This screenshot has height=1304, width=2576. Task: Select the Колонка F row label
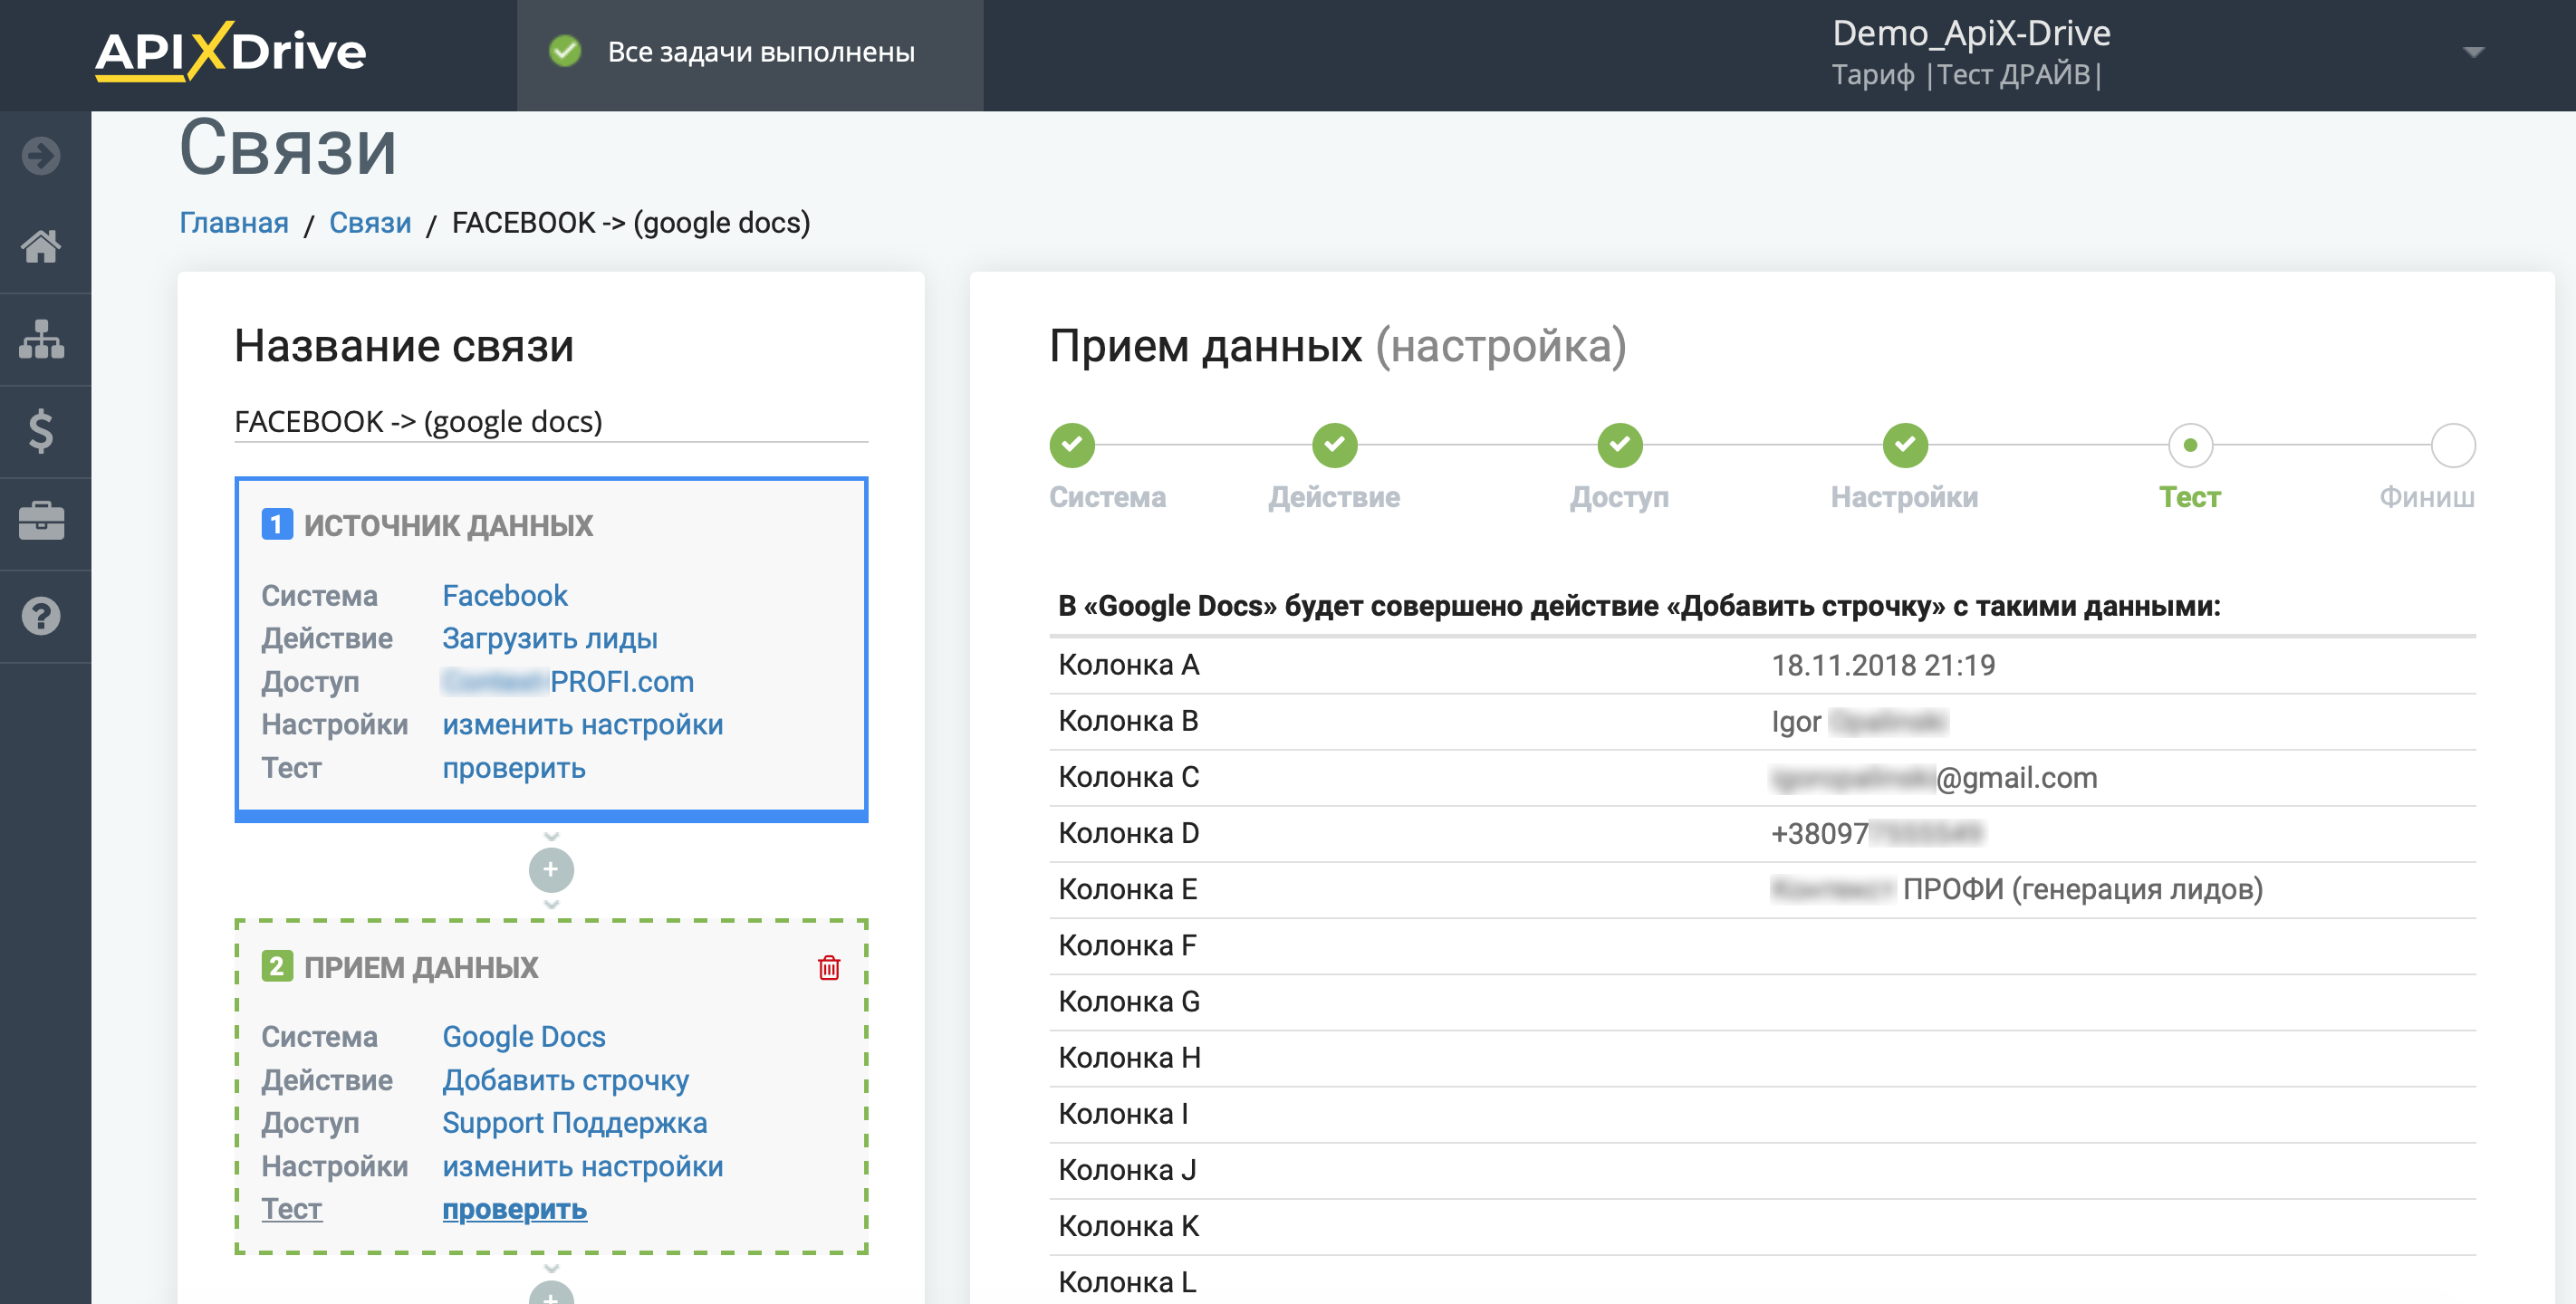tap(1127, 945)
